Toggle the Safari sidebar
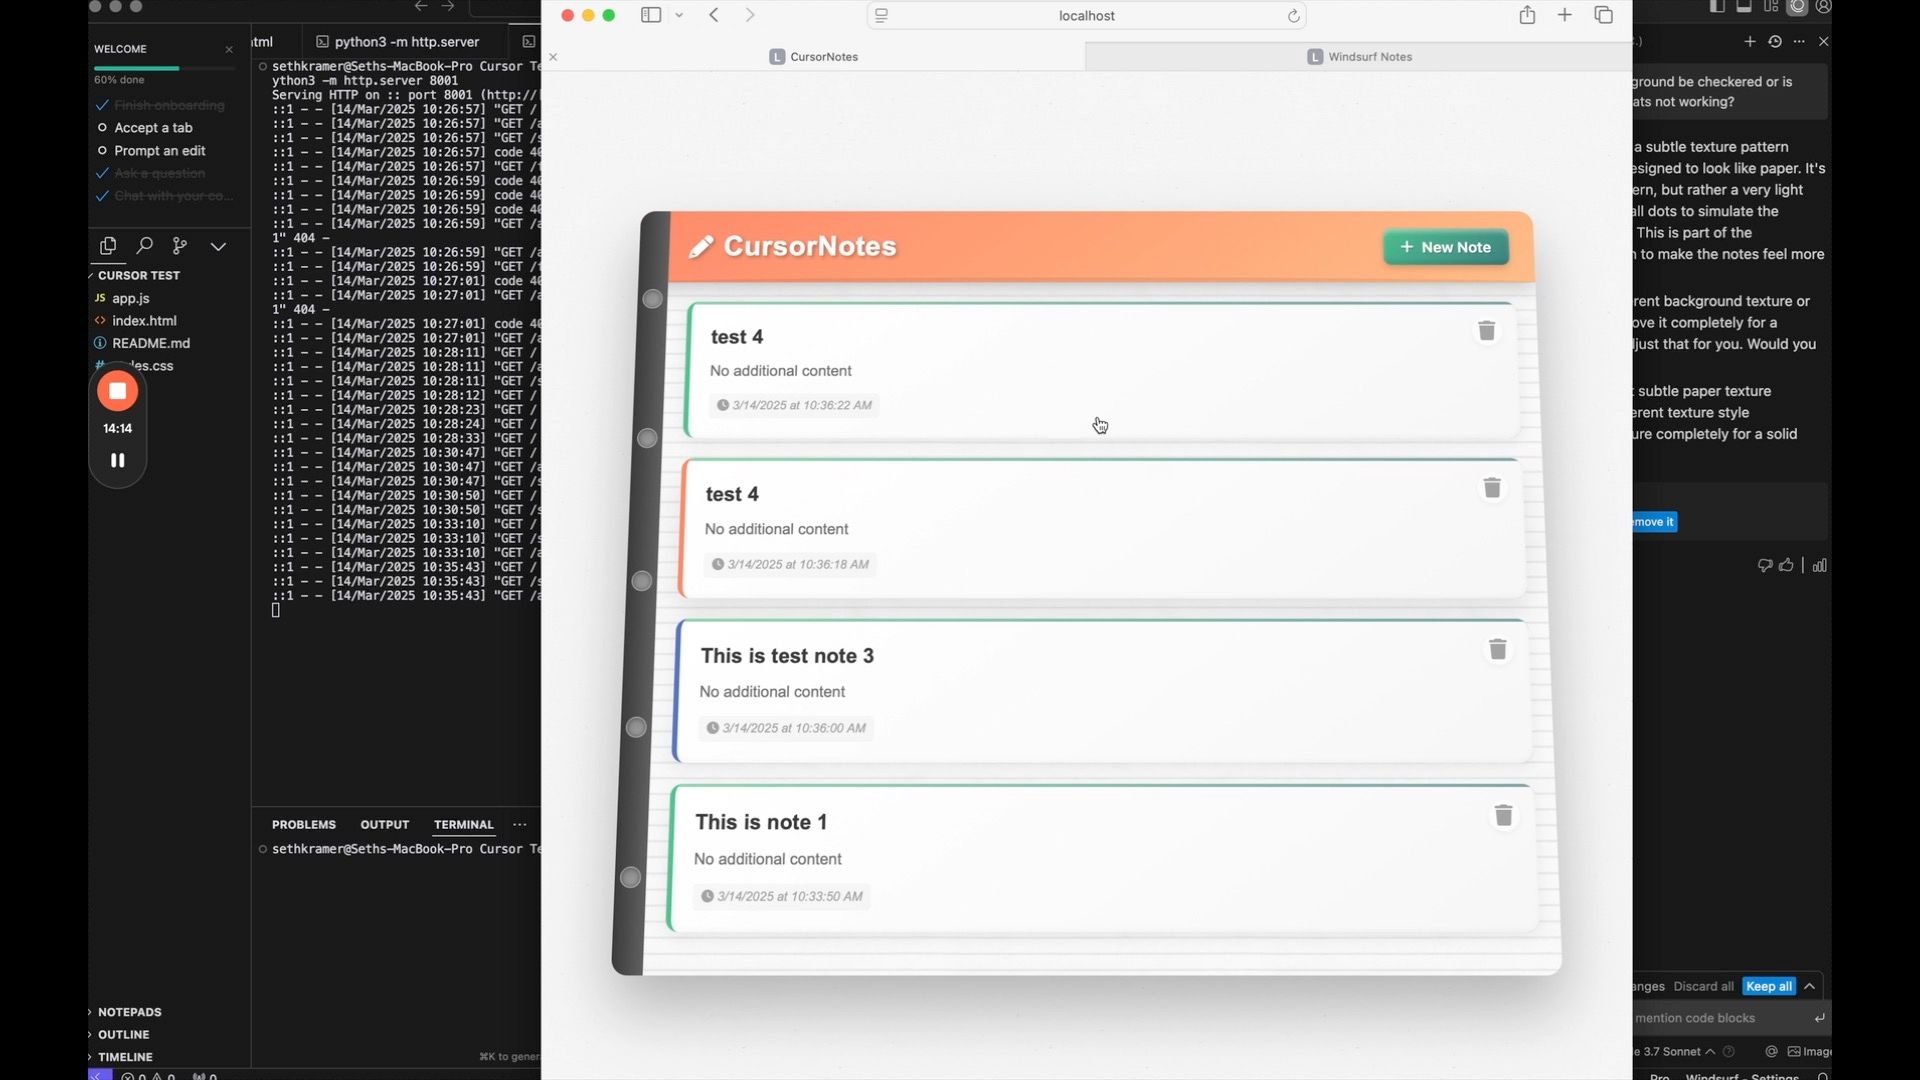The width and height of the screenshot is (1920, 1080). (x=651, y=15)
